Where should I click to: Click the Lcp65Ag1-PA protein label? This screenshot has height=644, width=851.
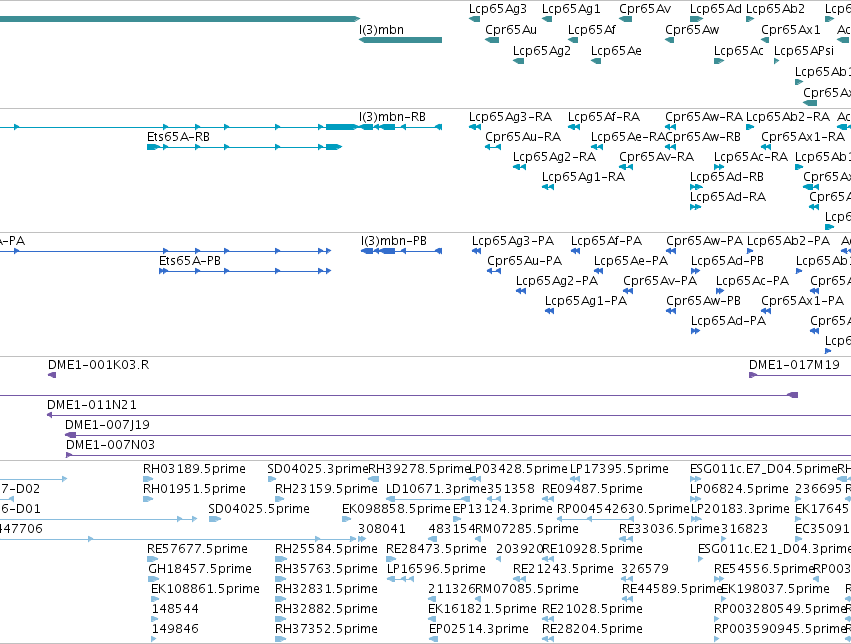pyautogui.click(x=586, y=301)
